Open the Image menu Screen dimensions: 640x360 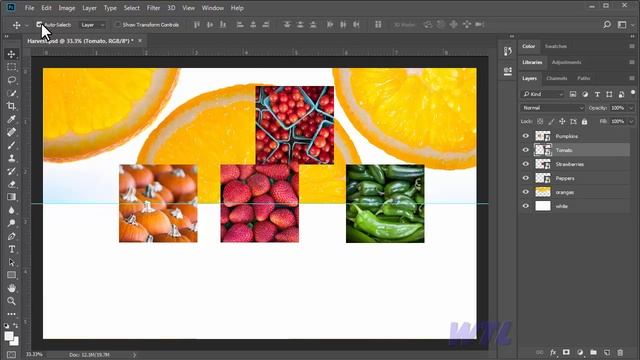tap(67, 8)
